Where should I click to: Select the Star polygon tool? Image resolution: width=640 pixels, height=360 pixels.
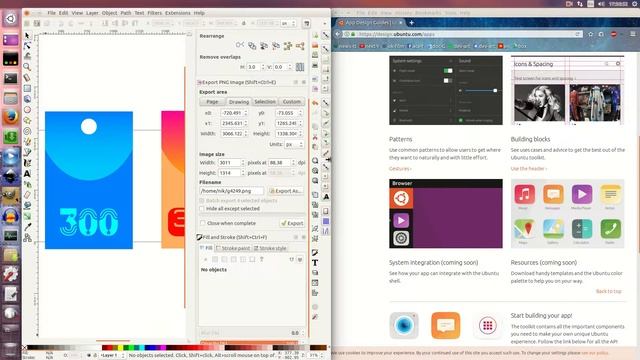(x=27, y=120)
